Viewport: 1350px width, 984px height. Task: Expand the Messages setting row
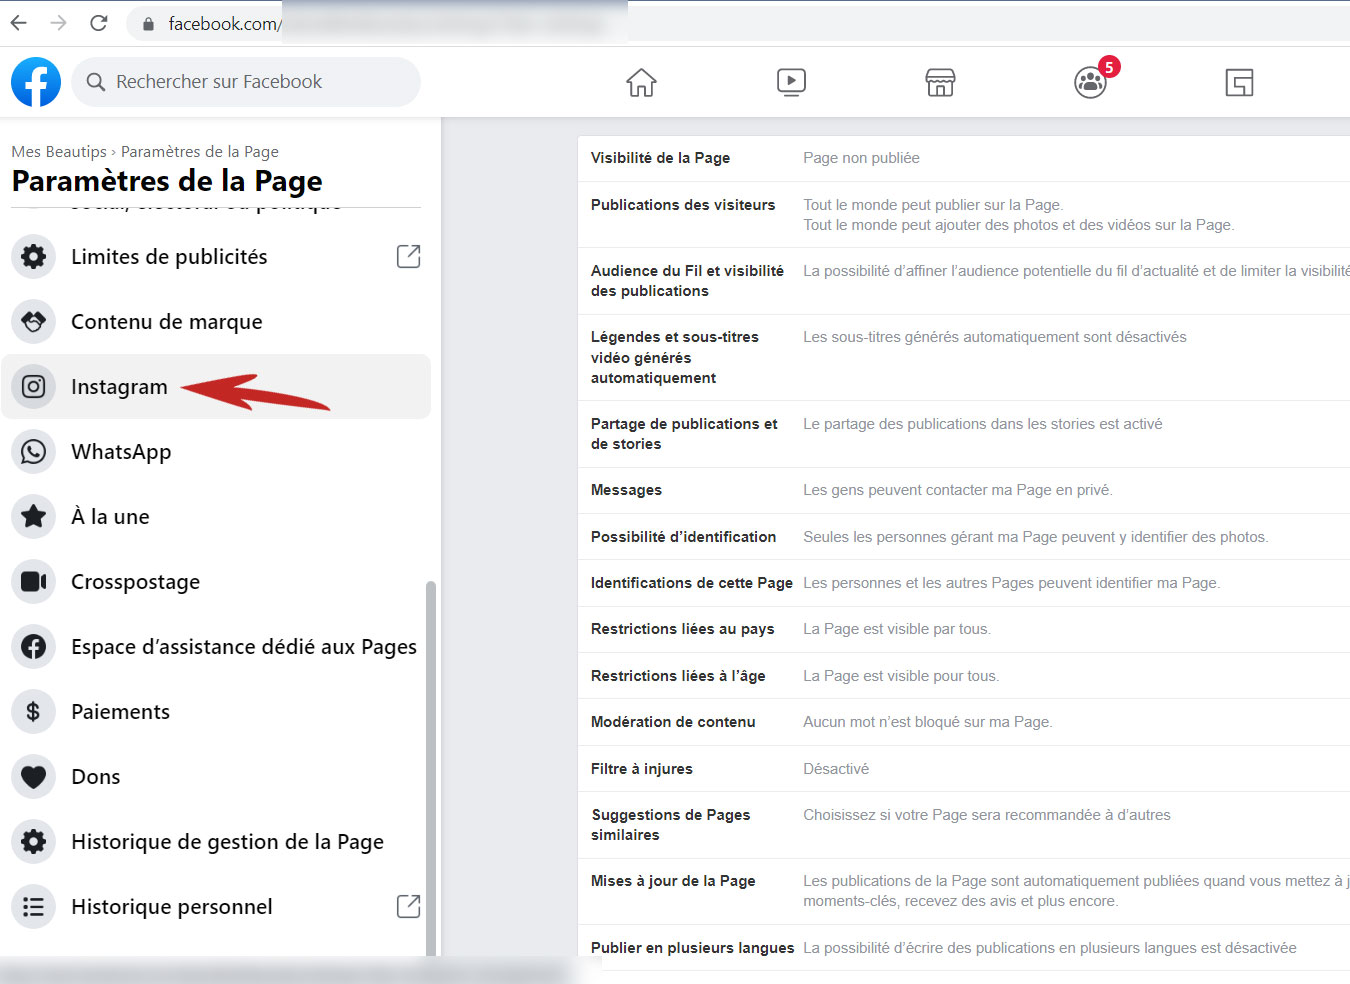[x=960, y=490]
